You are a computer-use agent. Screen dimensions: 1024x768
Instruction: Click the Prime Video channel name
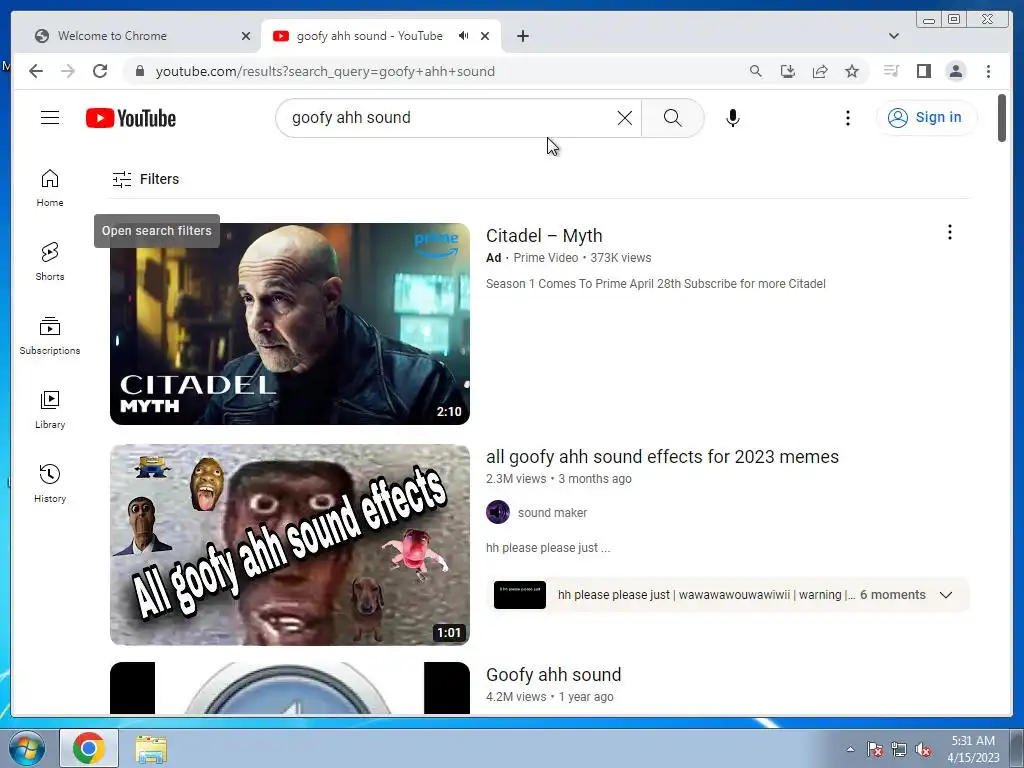pos(545,258)
